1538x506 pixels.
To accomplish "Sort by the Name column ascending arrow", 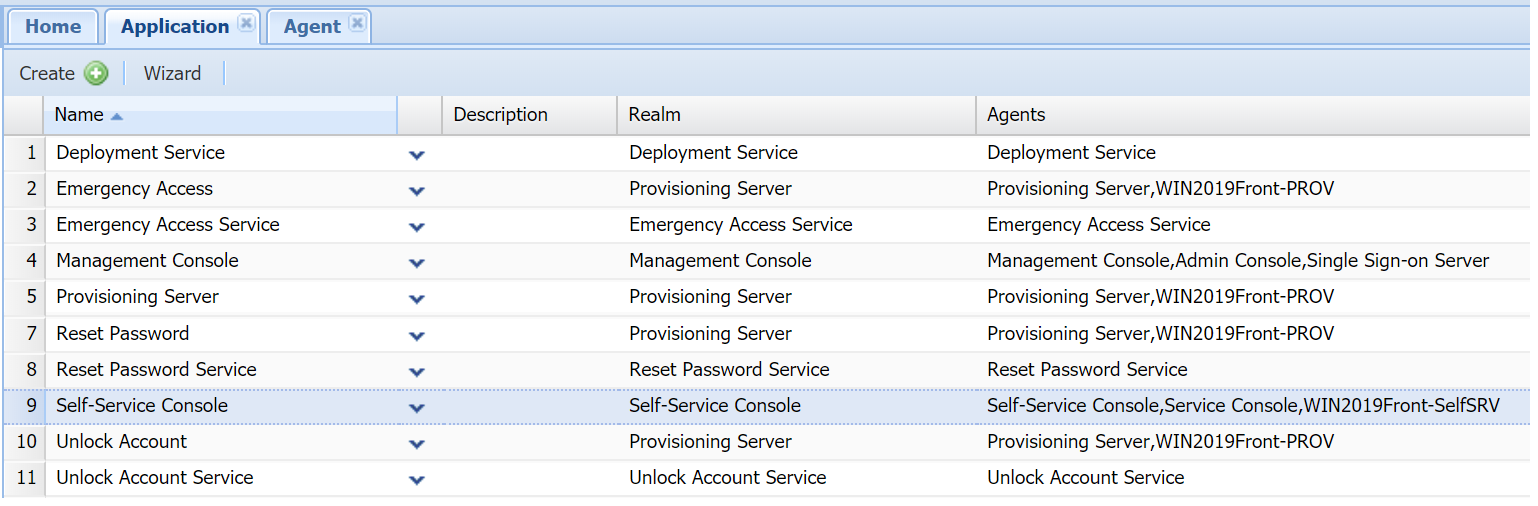I will point(117,116).
